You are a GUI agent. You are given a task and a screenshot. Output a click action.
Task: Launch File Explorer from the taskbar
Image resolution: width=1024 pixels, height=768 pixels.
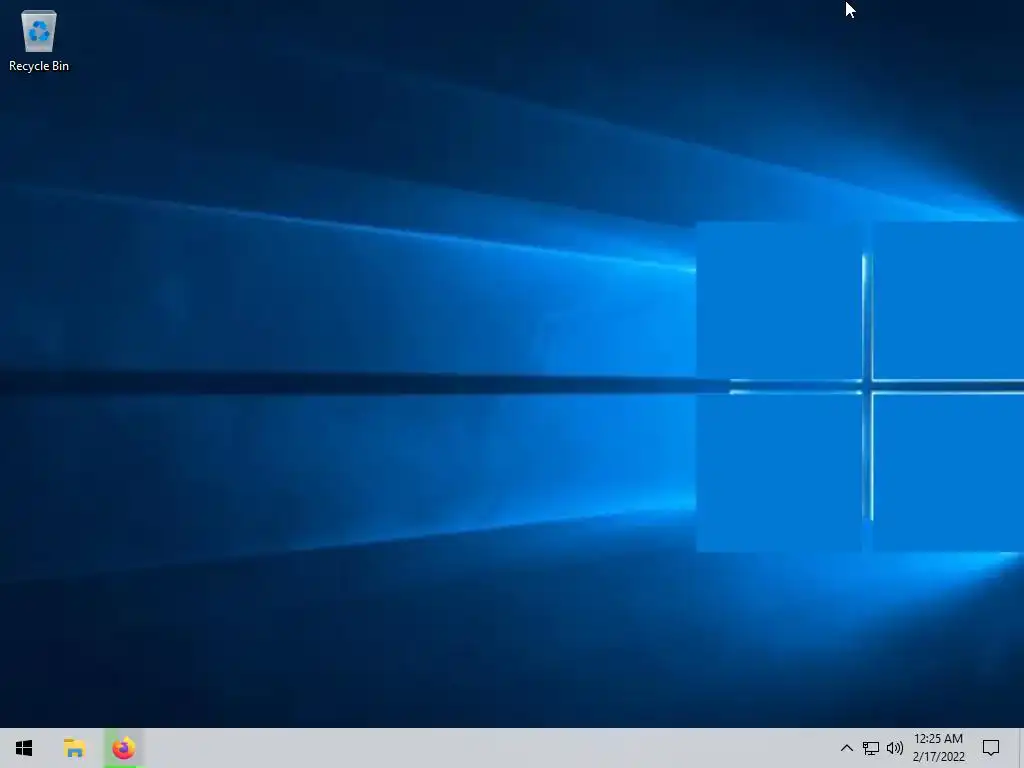pyautogui.click(x=74, y=748)
